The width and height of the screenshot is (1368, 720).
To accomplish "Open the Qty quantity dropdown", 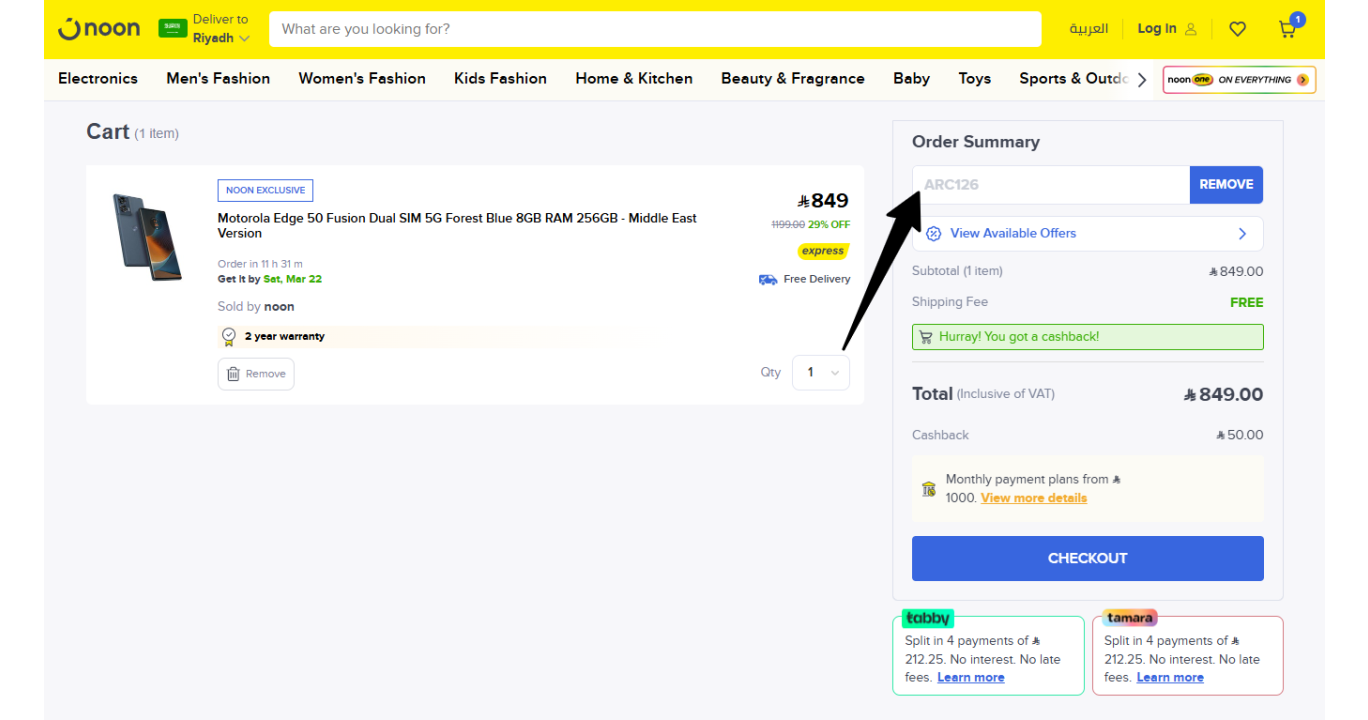I will (821, 372).
